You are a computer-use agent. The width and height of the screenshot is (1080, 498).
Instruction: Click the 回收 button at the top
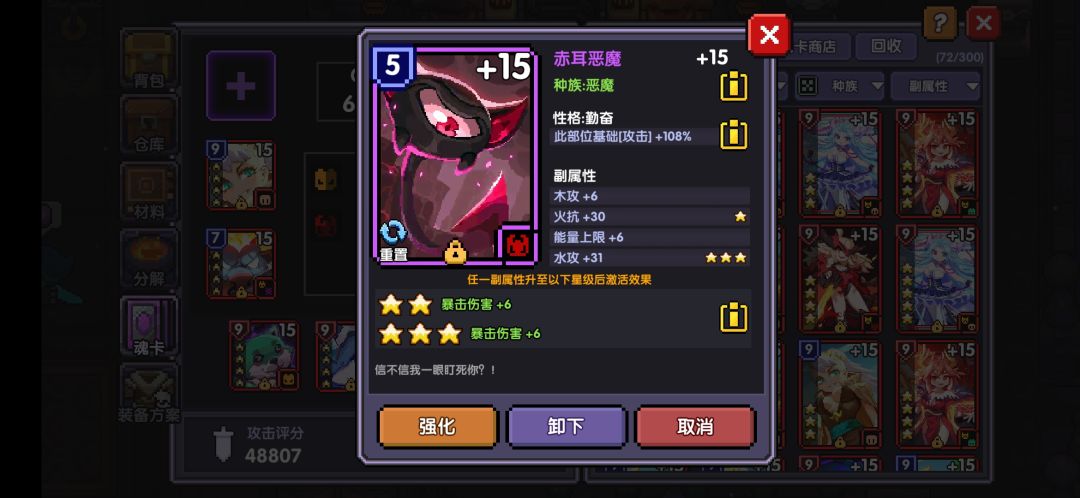click(x=886, y=46)
